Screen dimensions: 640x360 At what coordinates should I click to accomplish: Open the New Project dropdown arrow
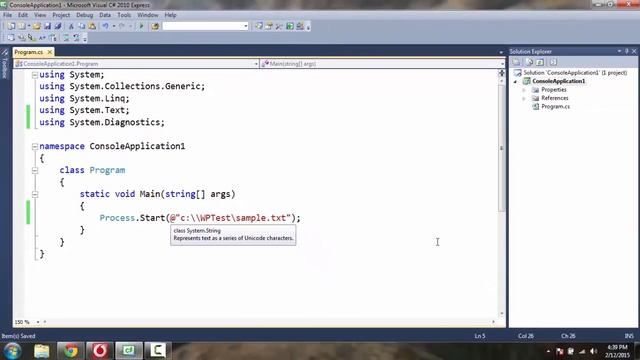[x=29, y=26]
